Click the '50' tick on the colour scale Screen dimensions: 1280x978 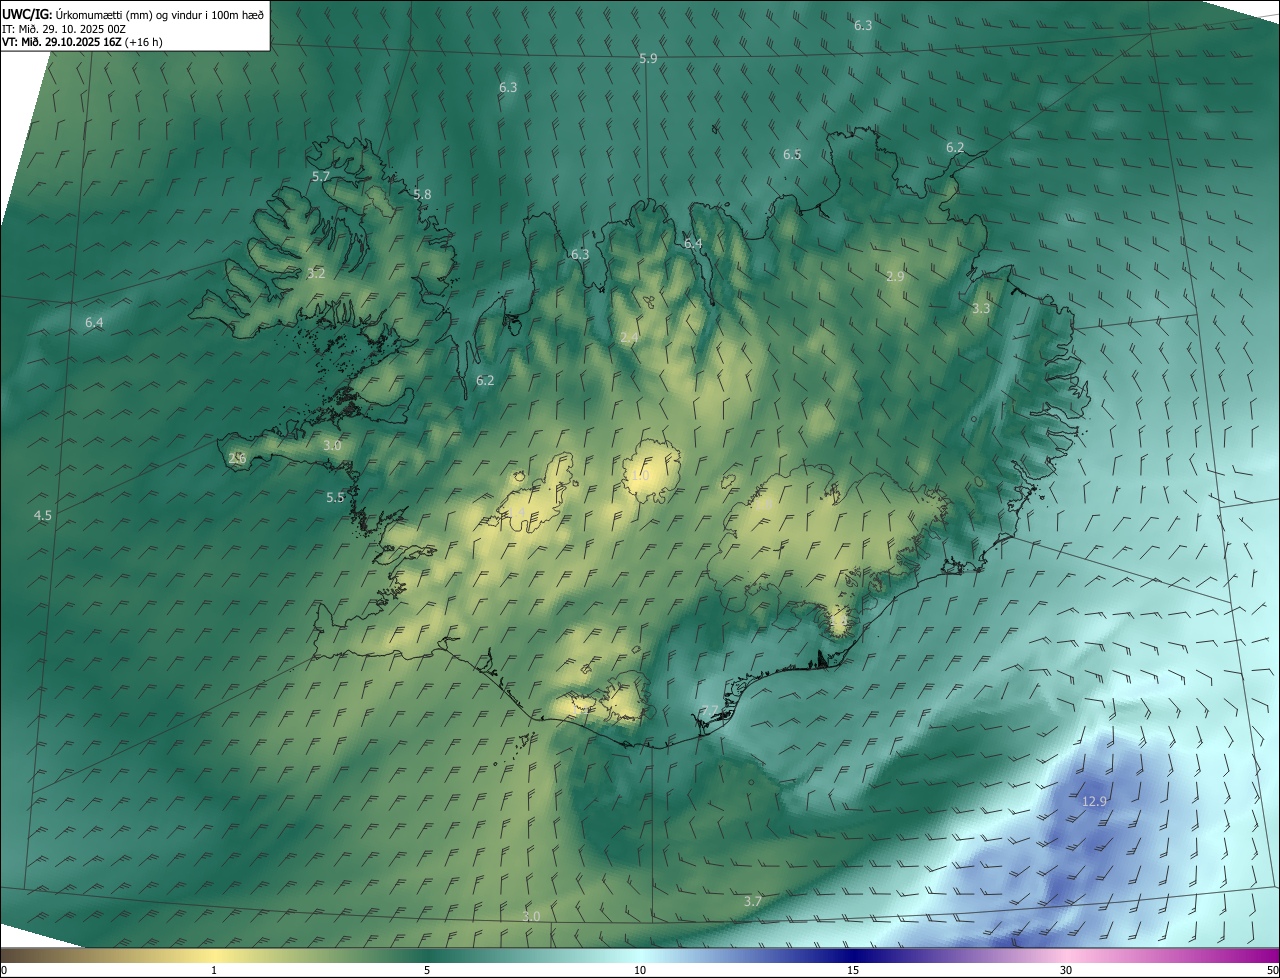pyautogui.click(x=1272, y=970)
